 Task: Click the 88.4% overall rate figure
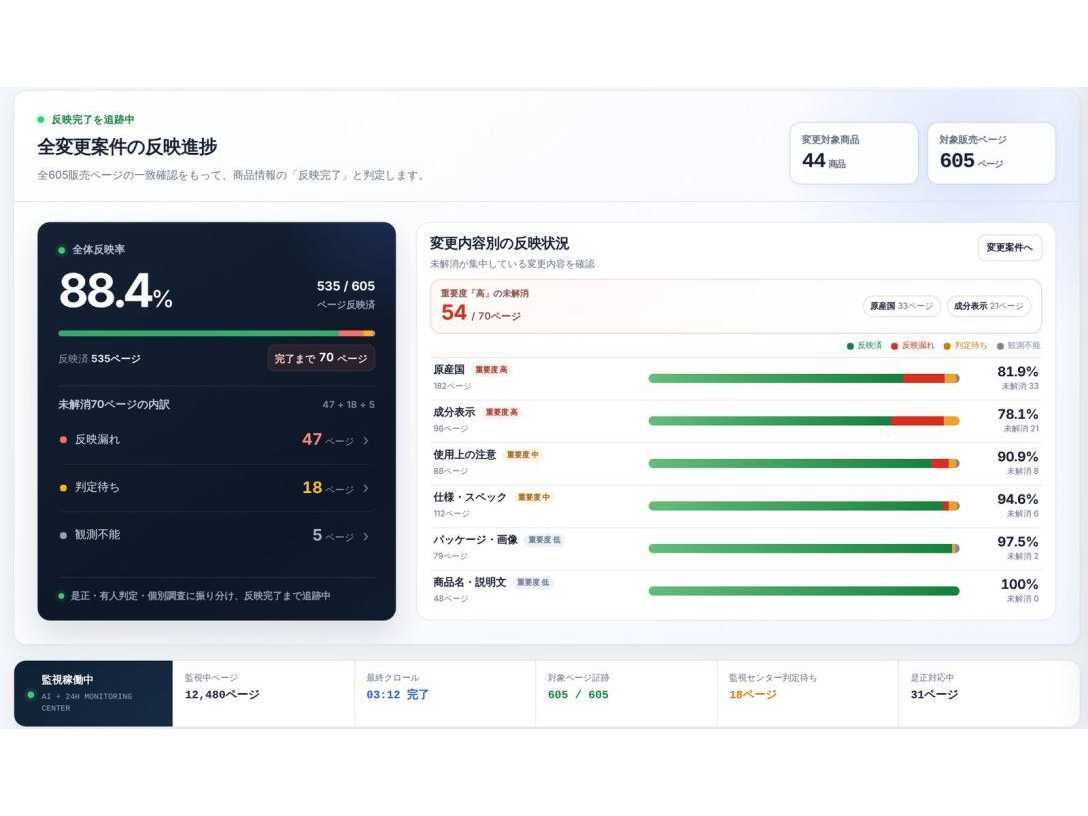pyautogui.click(x=116, y=290)
